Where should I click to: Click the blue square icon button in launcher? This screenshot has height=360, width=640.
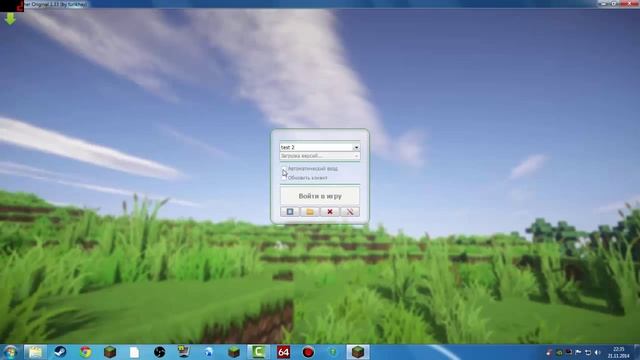pos(290,211)
